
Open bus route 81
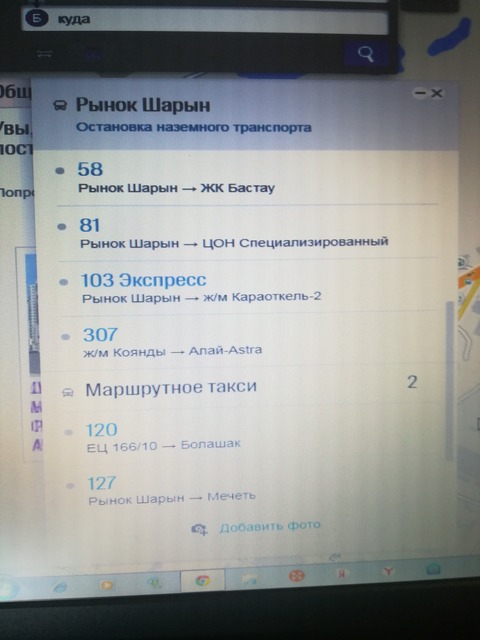point(90,225)
